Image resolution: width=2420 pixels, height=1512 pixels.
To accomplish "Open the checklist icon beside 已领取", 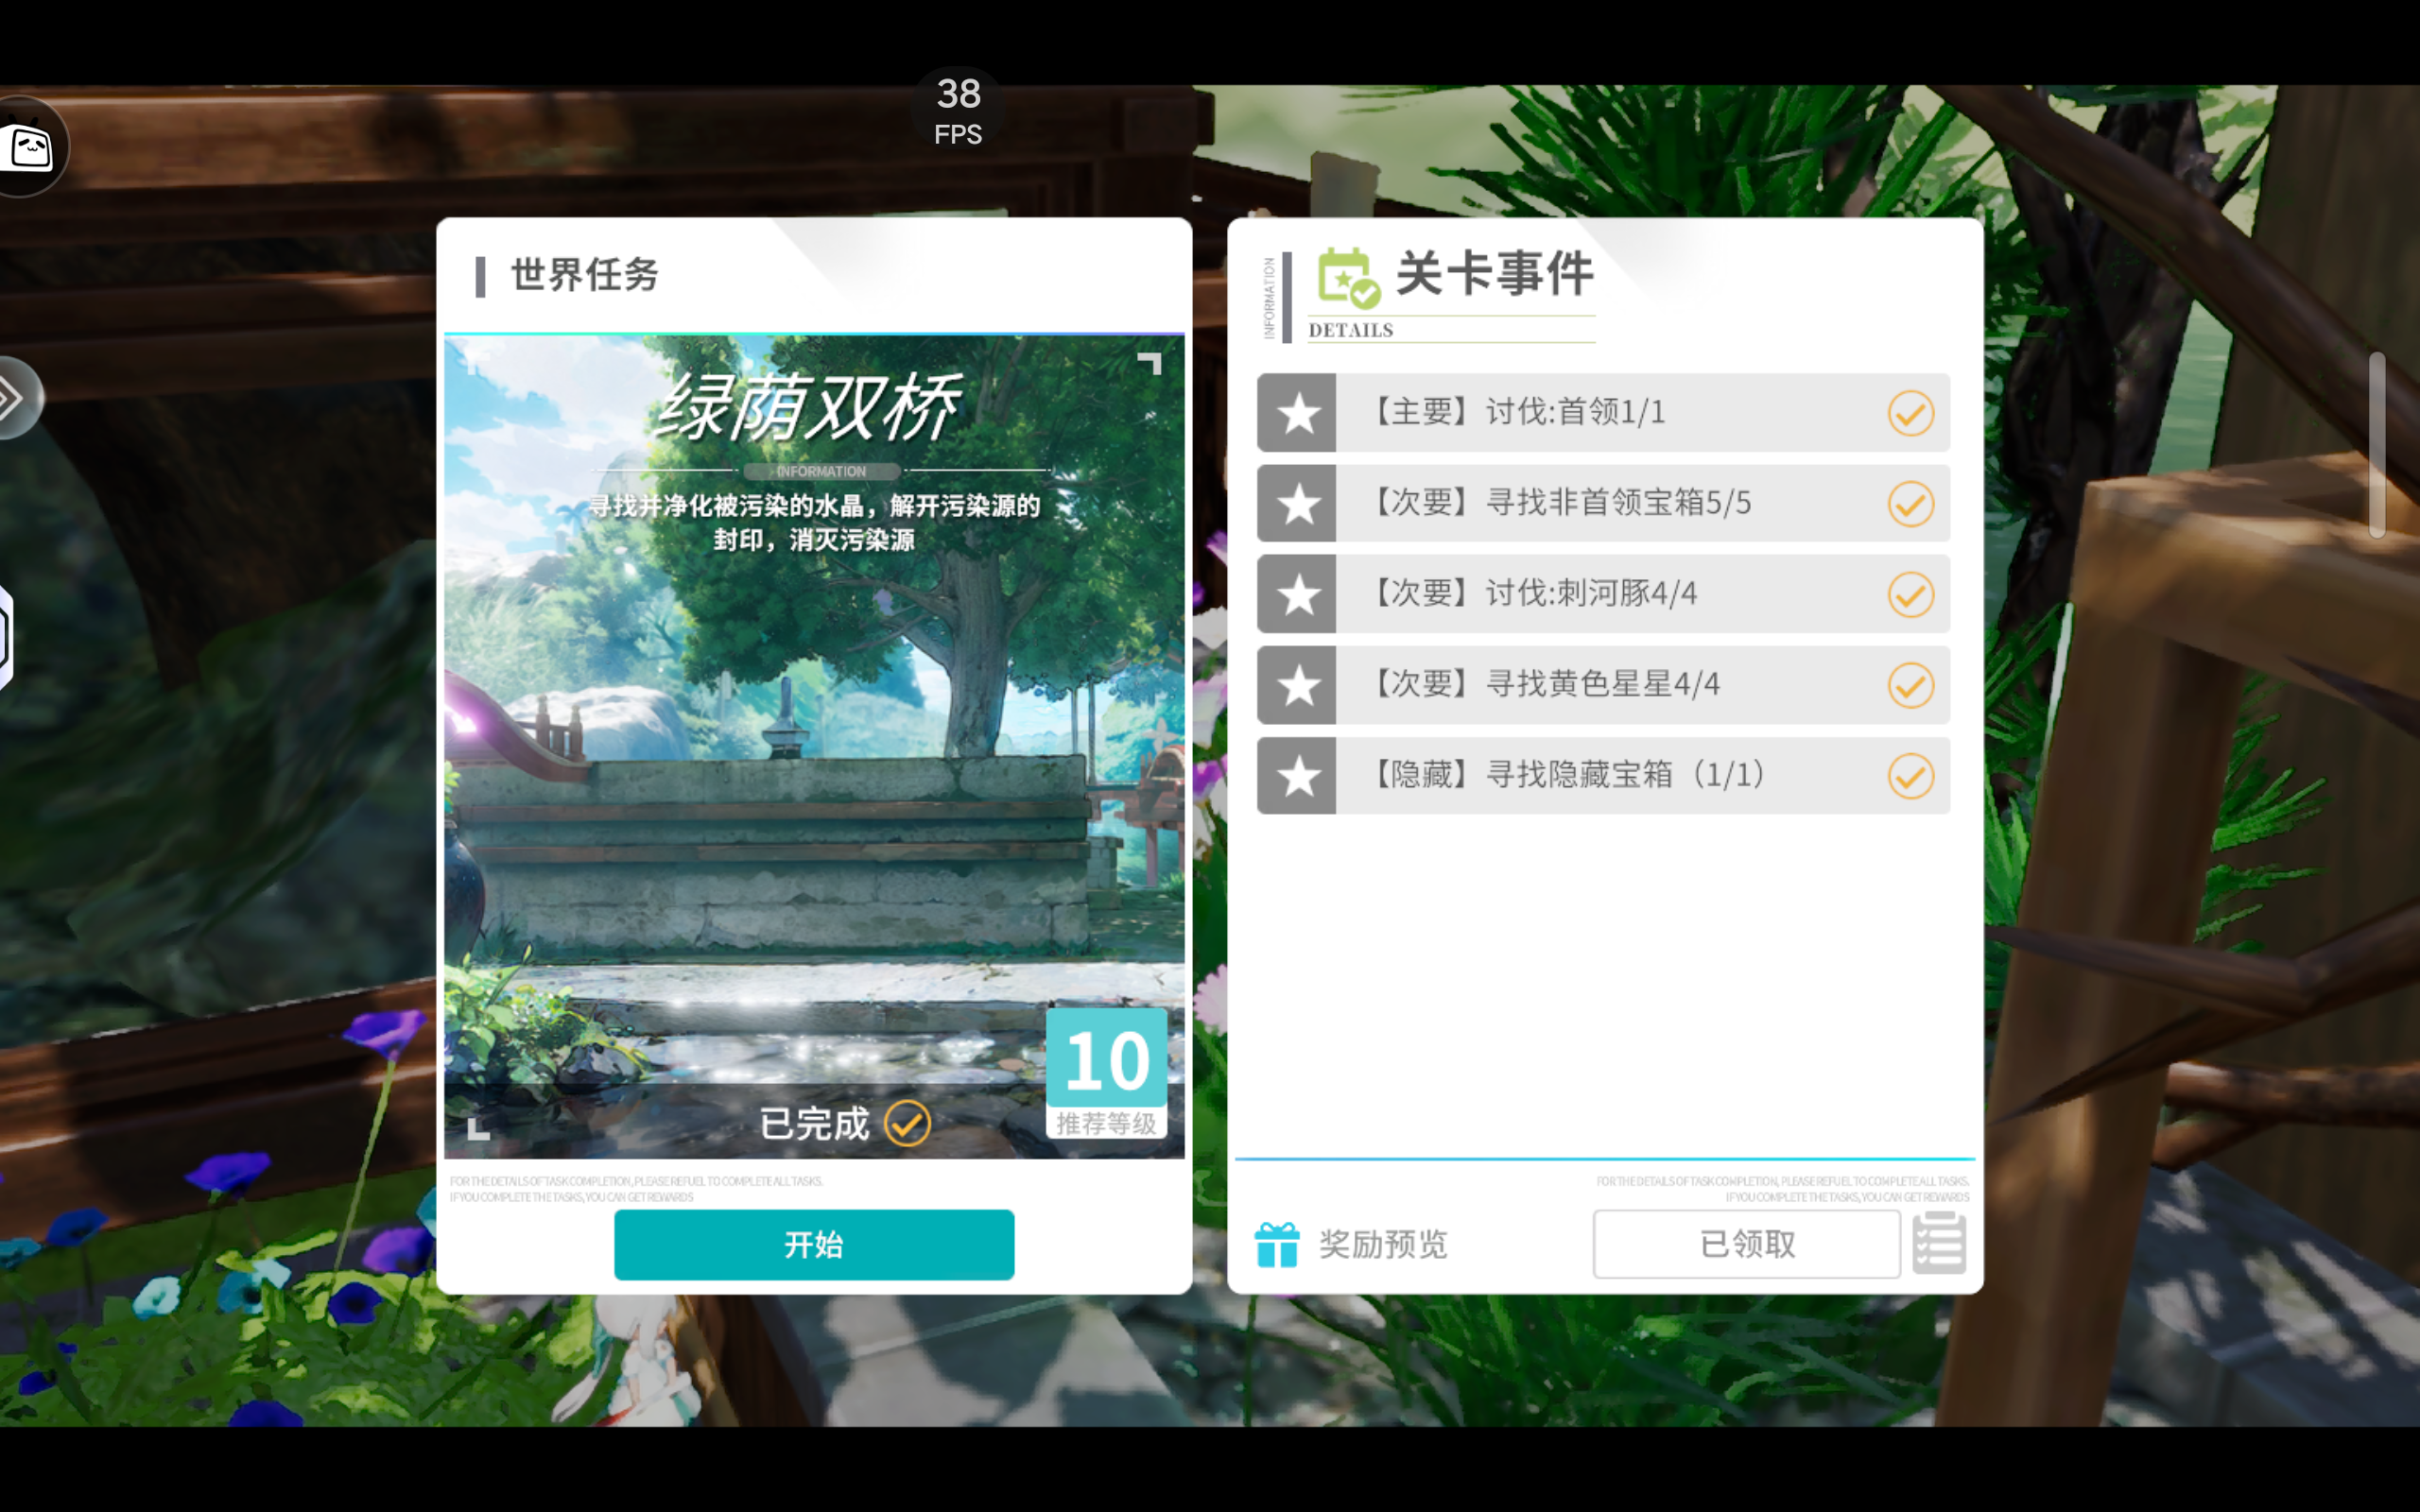I will click(x=1938, y=1243).
